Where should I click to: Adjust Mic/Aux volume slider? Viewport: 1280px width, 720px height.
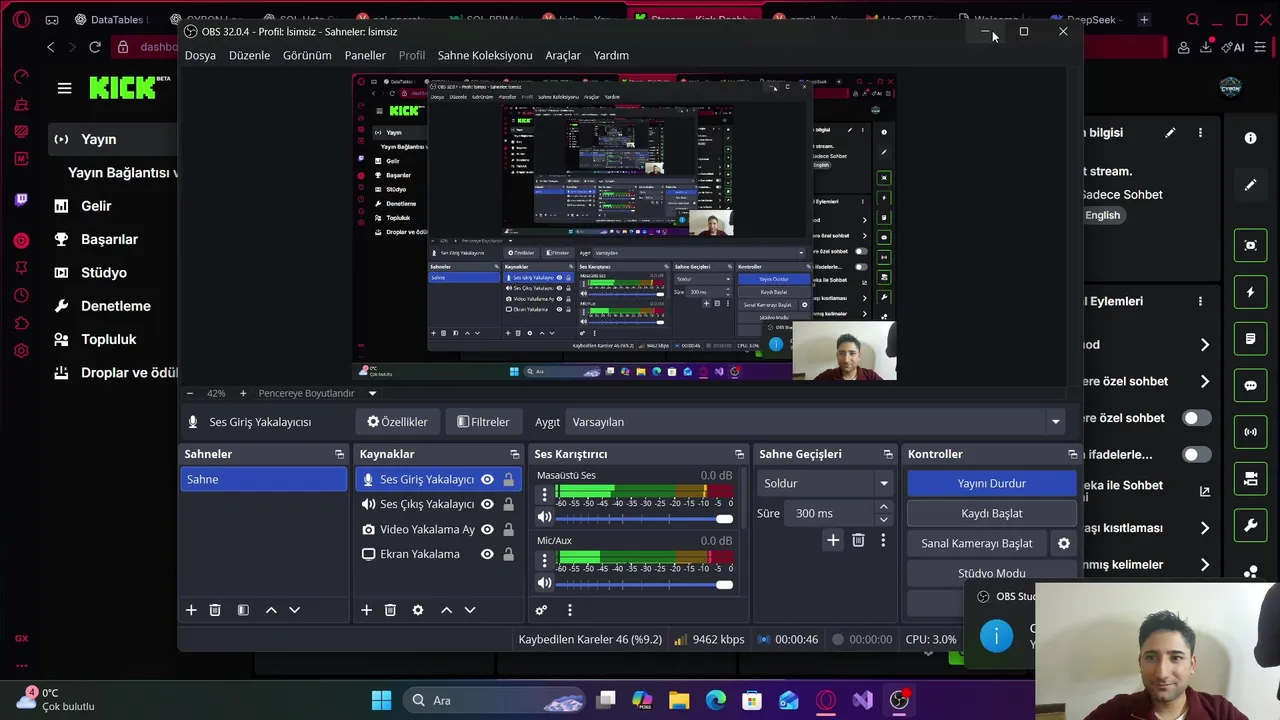coord(644,583)
